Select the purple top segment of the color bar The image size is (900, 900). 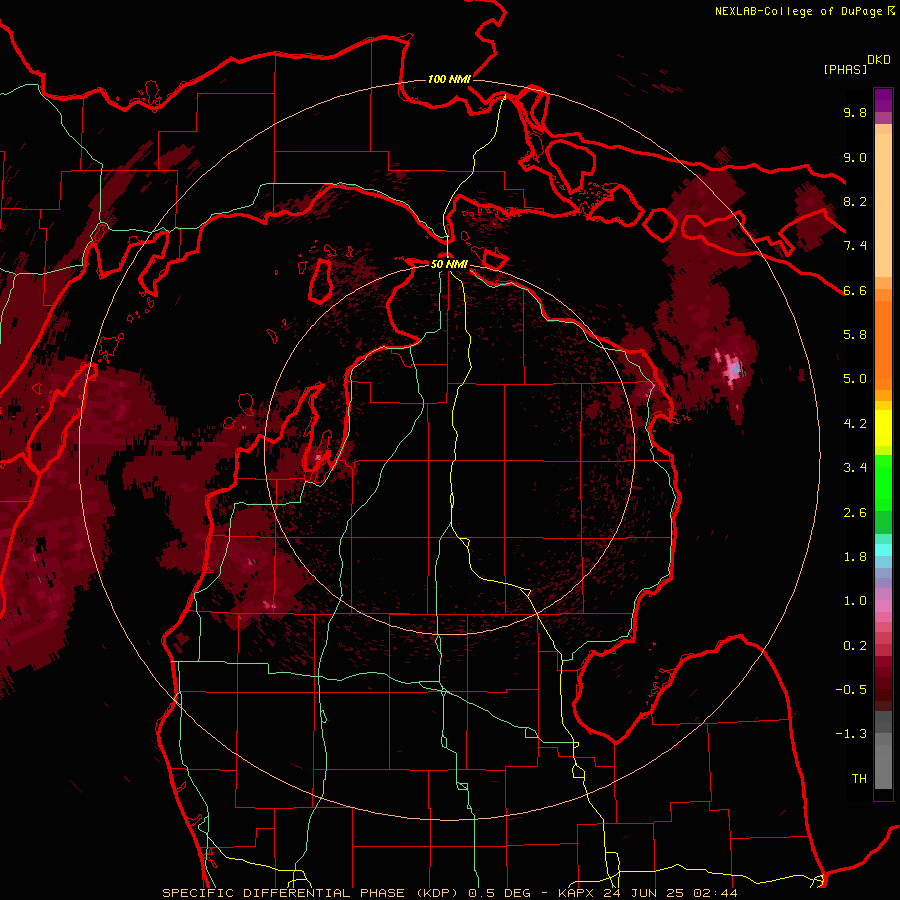tap(883, 100)
